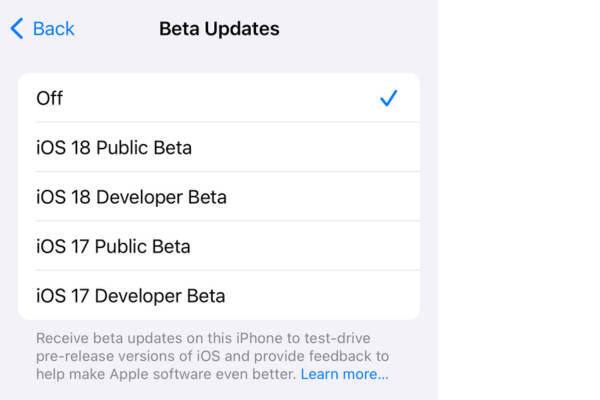Open the "Learn more..." link

(x=344, y=374)
